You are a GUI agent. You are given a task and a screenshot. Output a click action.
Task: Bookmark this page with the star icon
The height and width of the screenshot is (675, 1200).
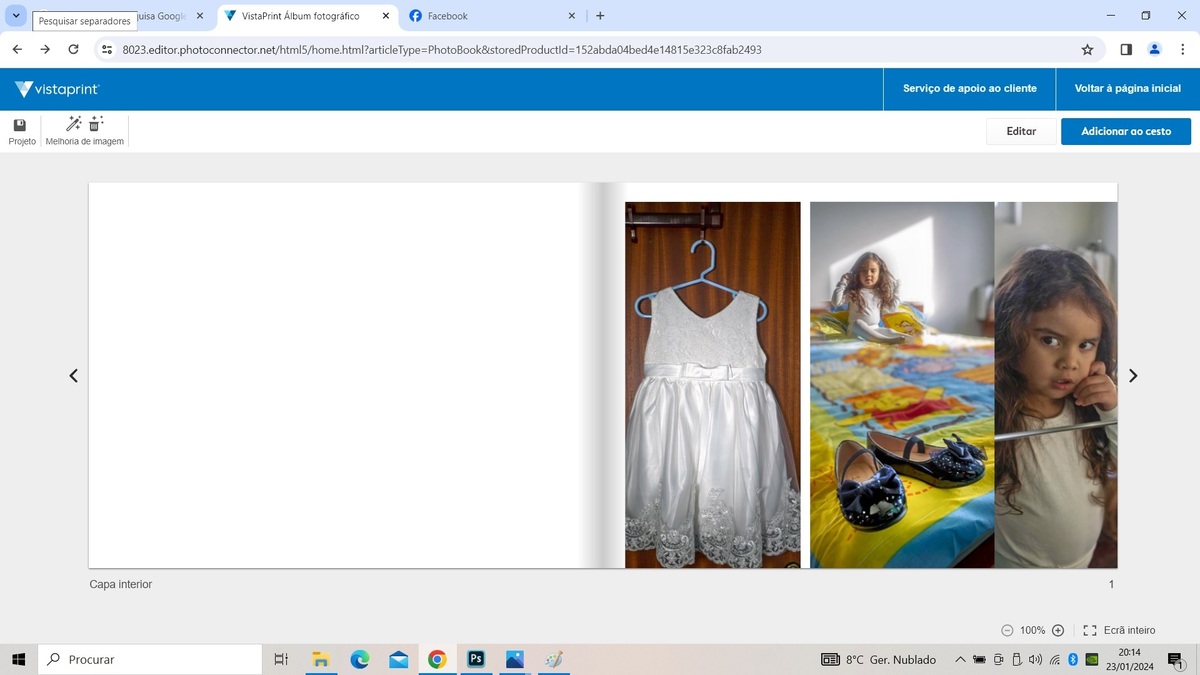click(x=1087, y=49)
